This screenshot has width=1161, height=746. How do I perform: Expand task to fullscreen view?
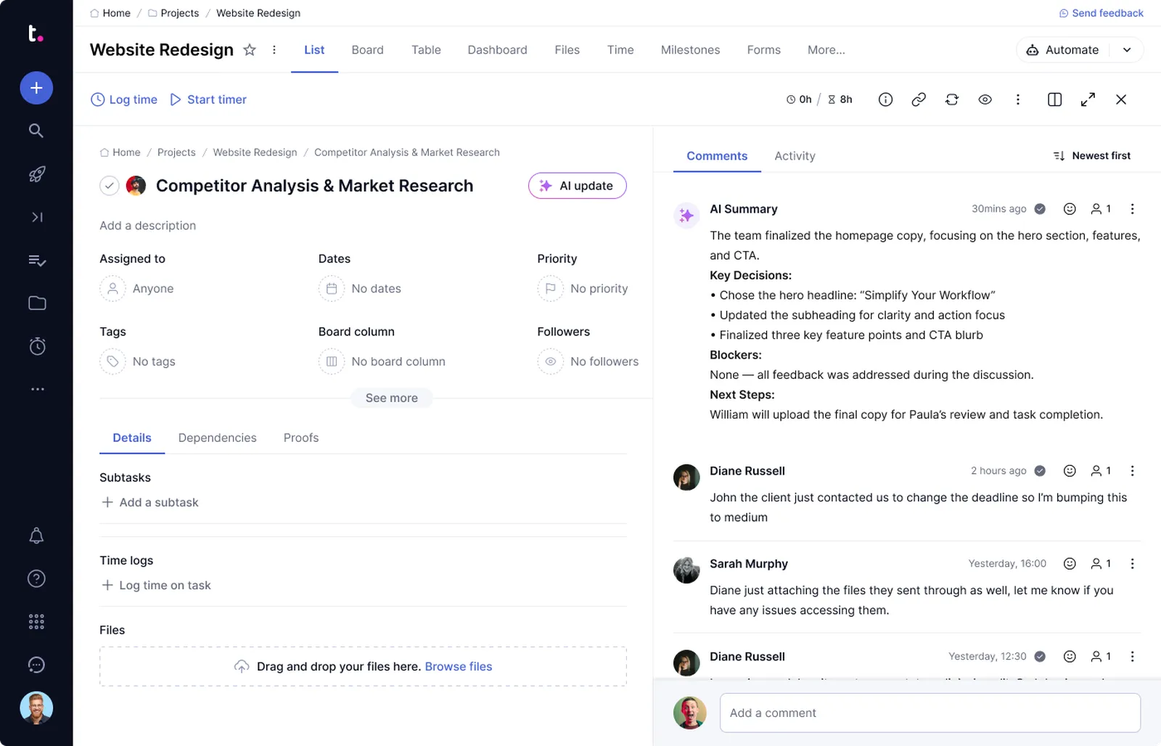pyautogui.click(x=1088, y=100)
